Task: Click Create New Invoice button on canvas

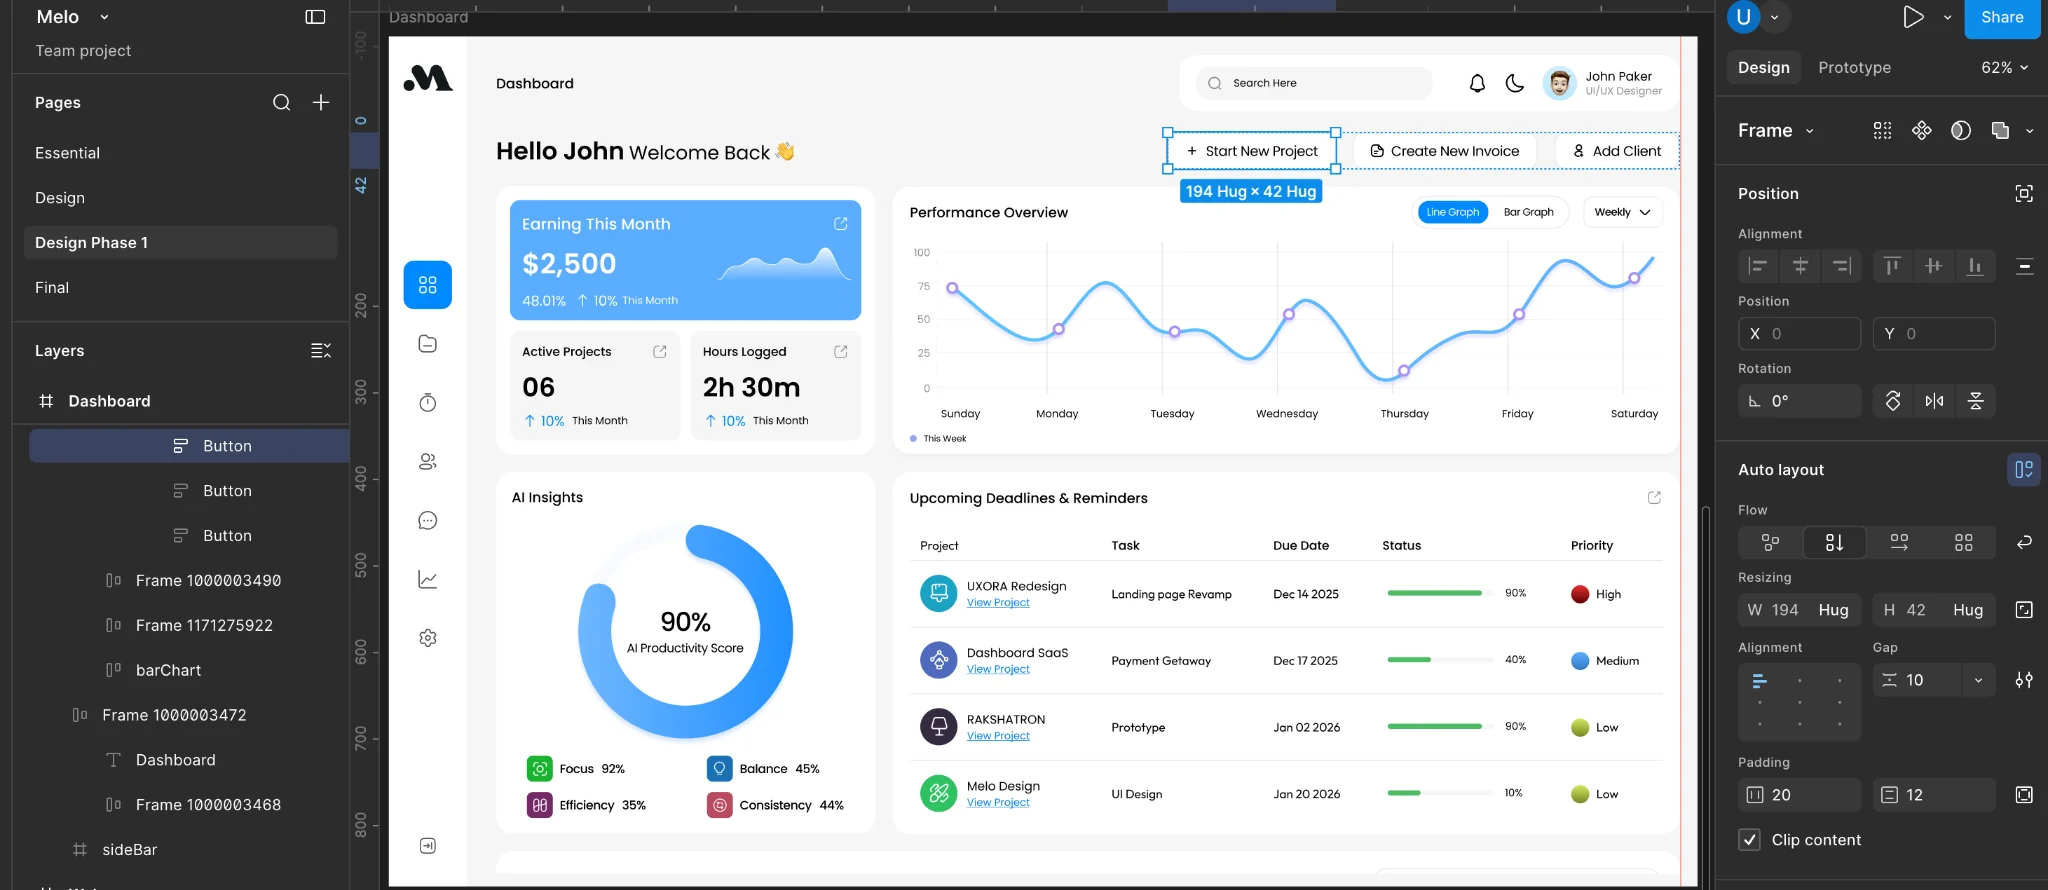Action: 1445,151
